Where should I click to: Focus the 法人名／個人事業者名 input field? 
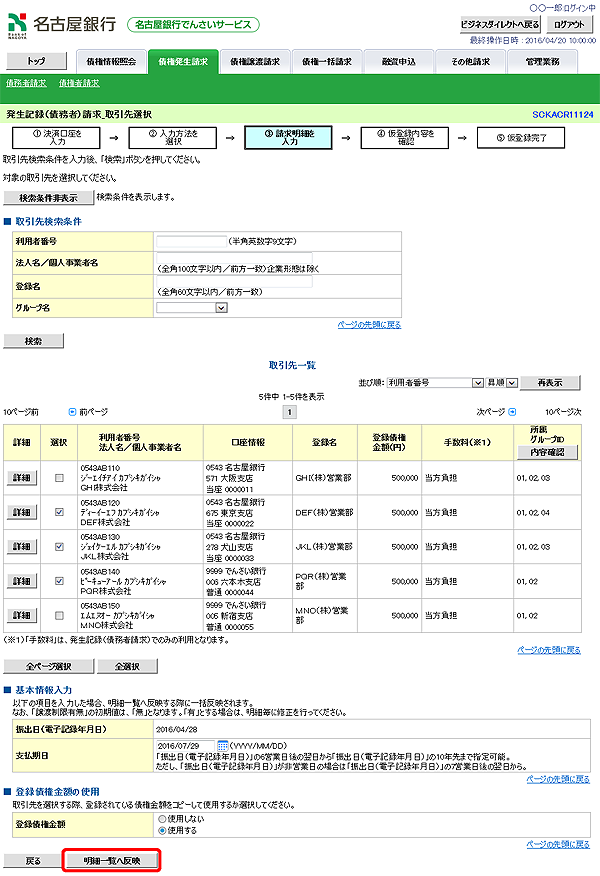(x=234, y=259)
